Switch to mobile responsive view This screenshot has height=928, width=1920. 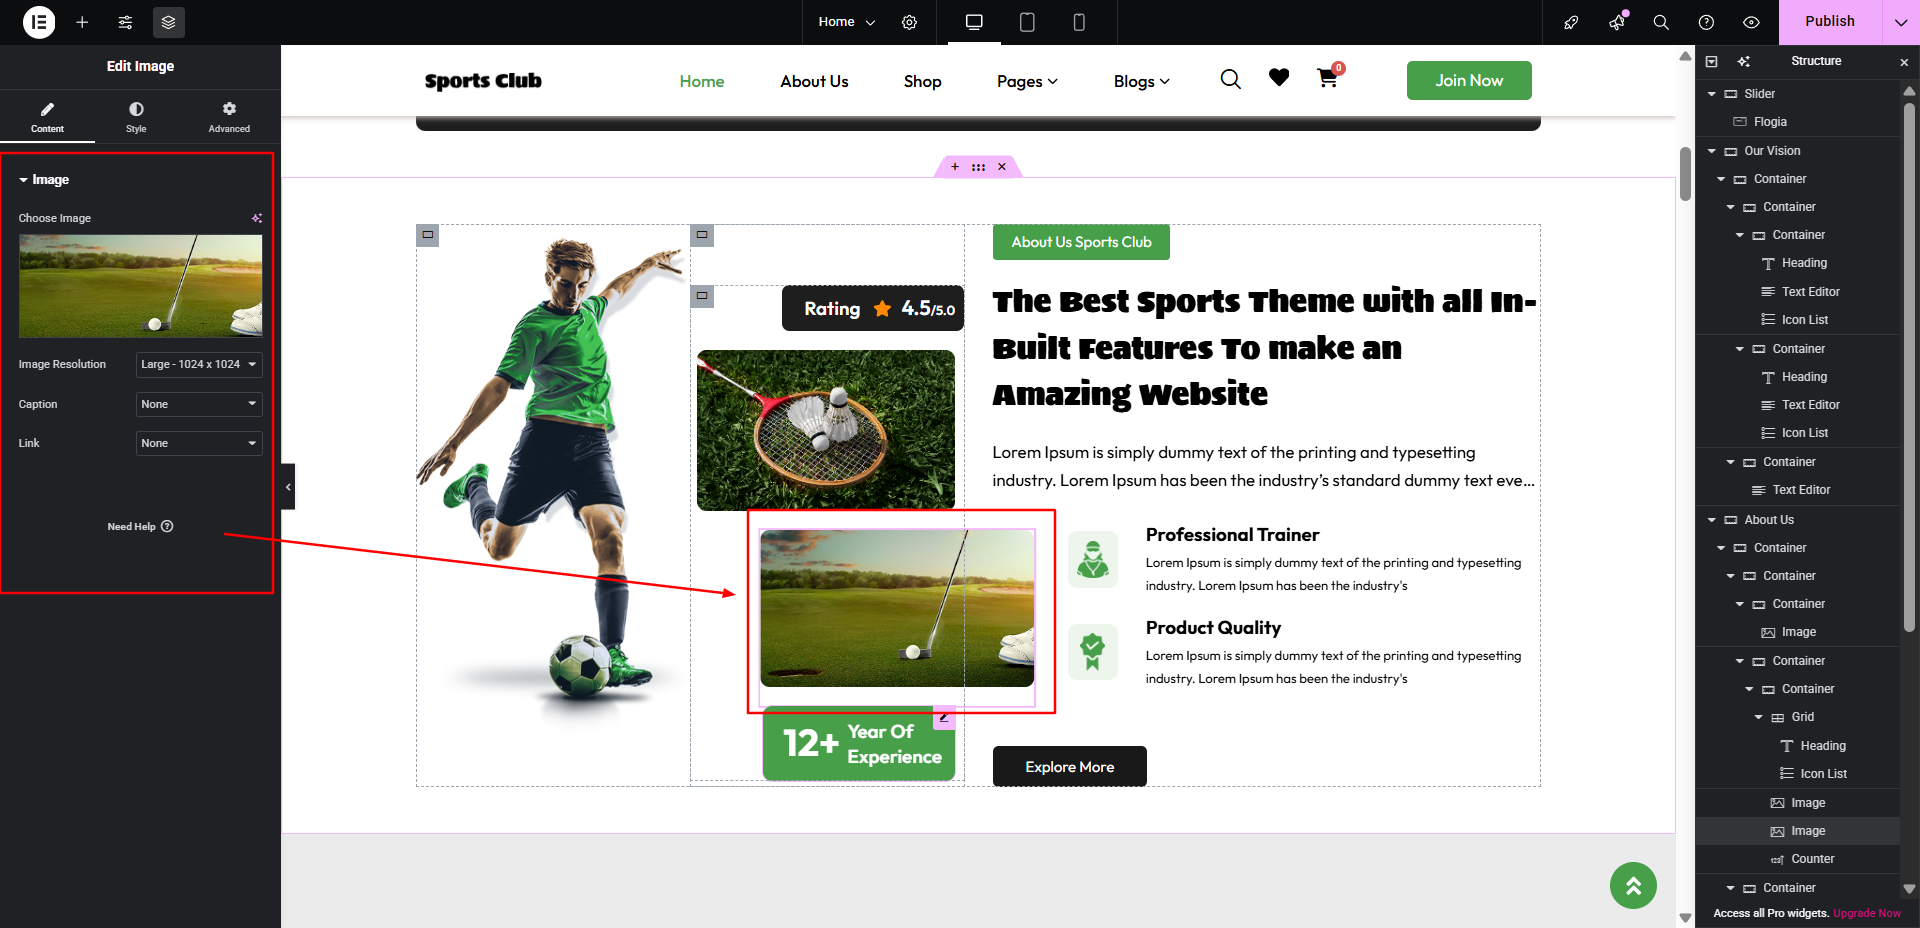[1079, 22]
